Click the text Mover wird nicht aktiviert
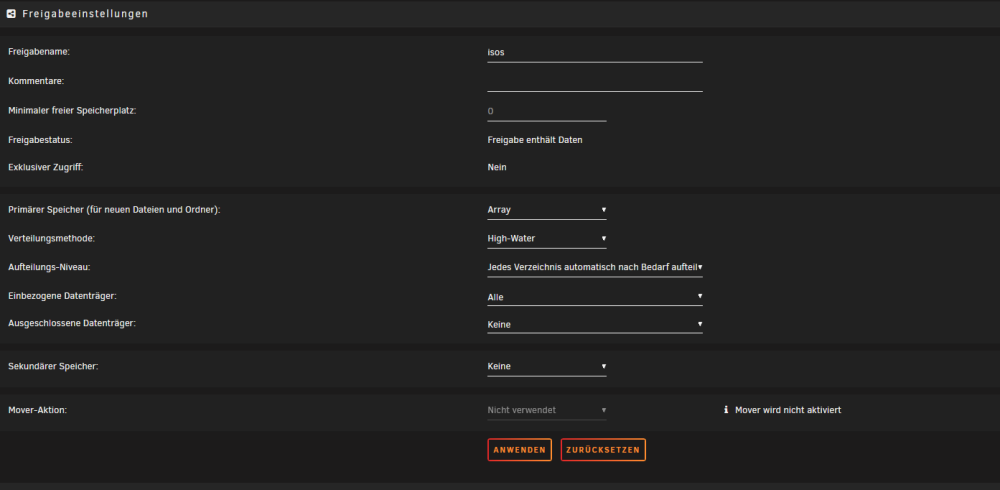The height and width of the screenshot is (490, 1000). [788, 410]
